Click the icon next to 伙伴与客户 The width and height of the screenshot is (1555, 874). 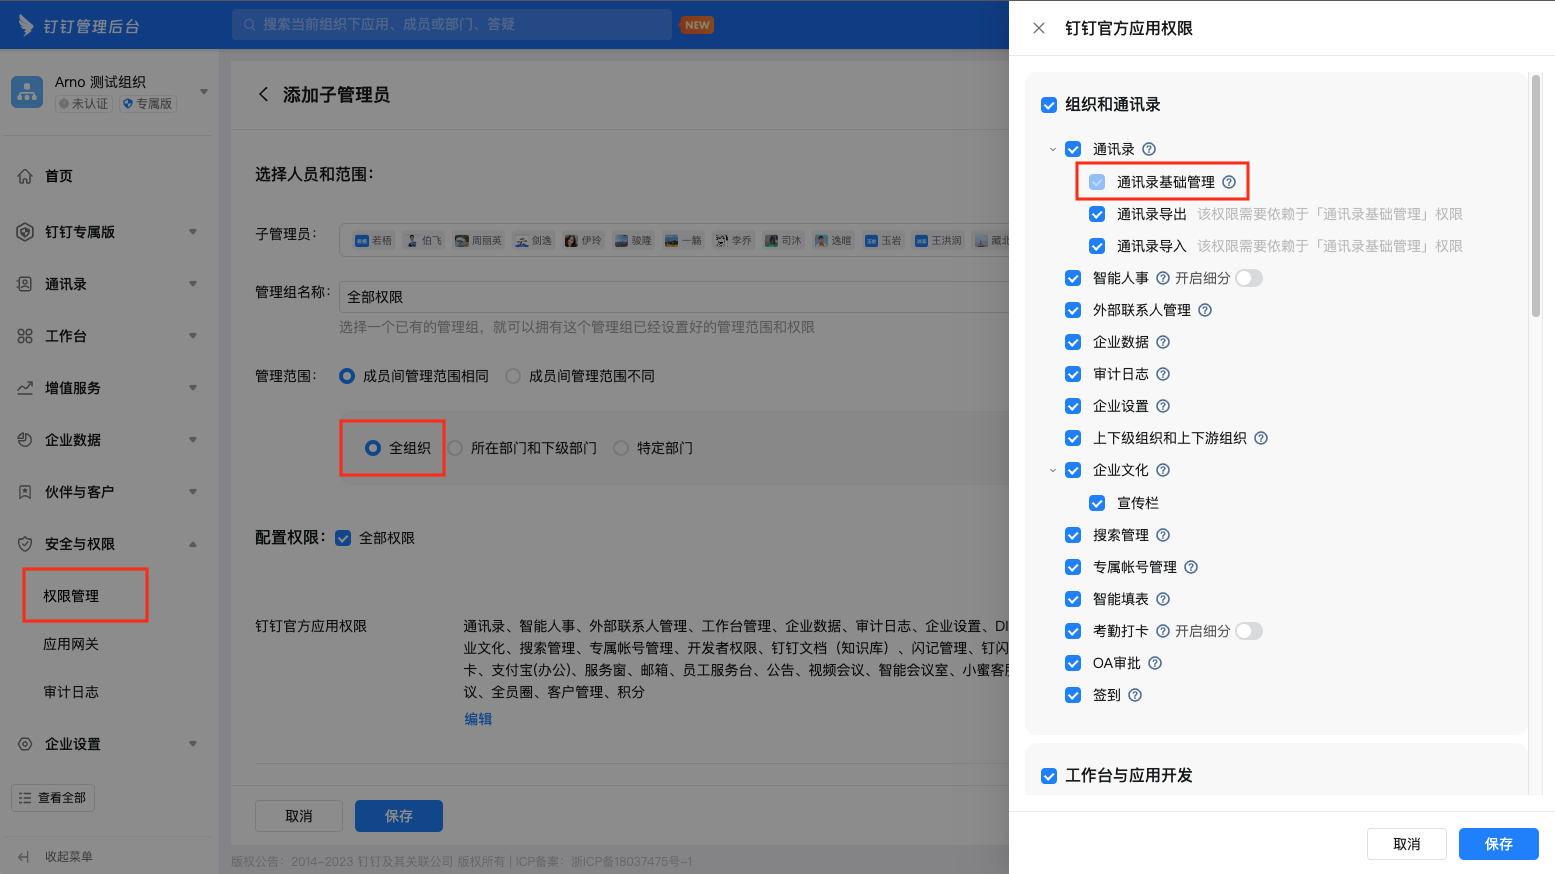[x=25, y=492]
